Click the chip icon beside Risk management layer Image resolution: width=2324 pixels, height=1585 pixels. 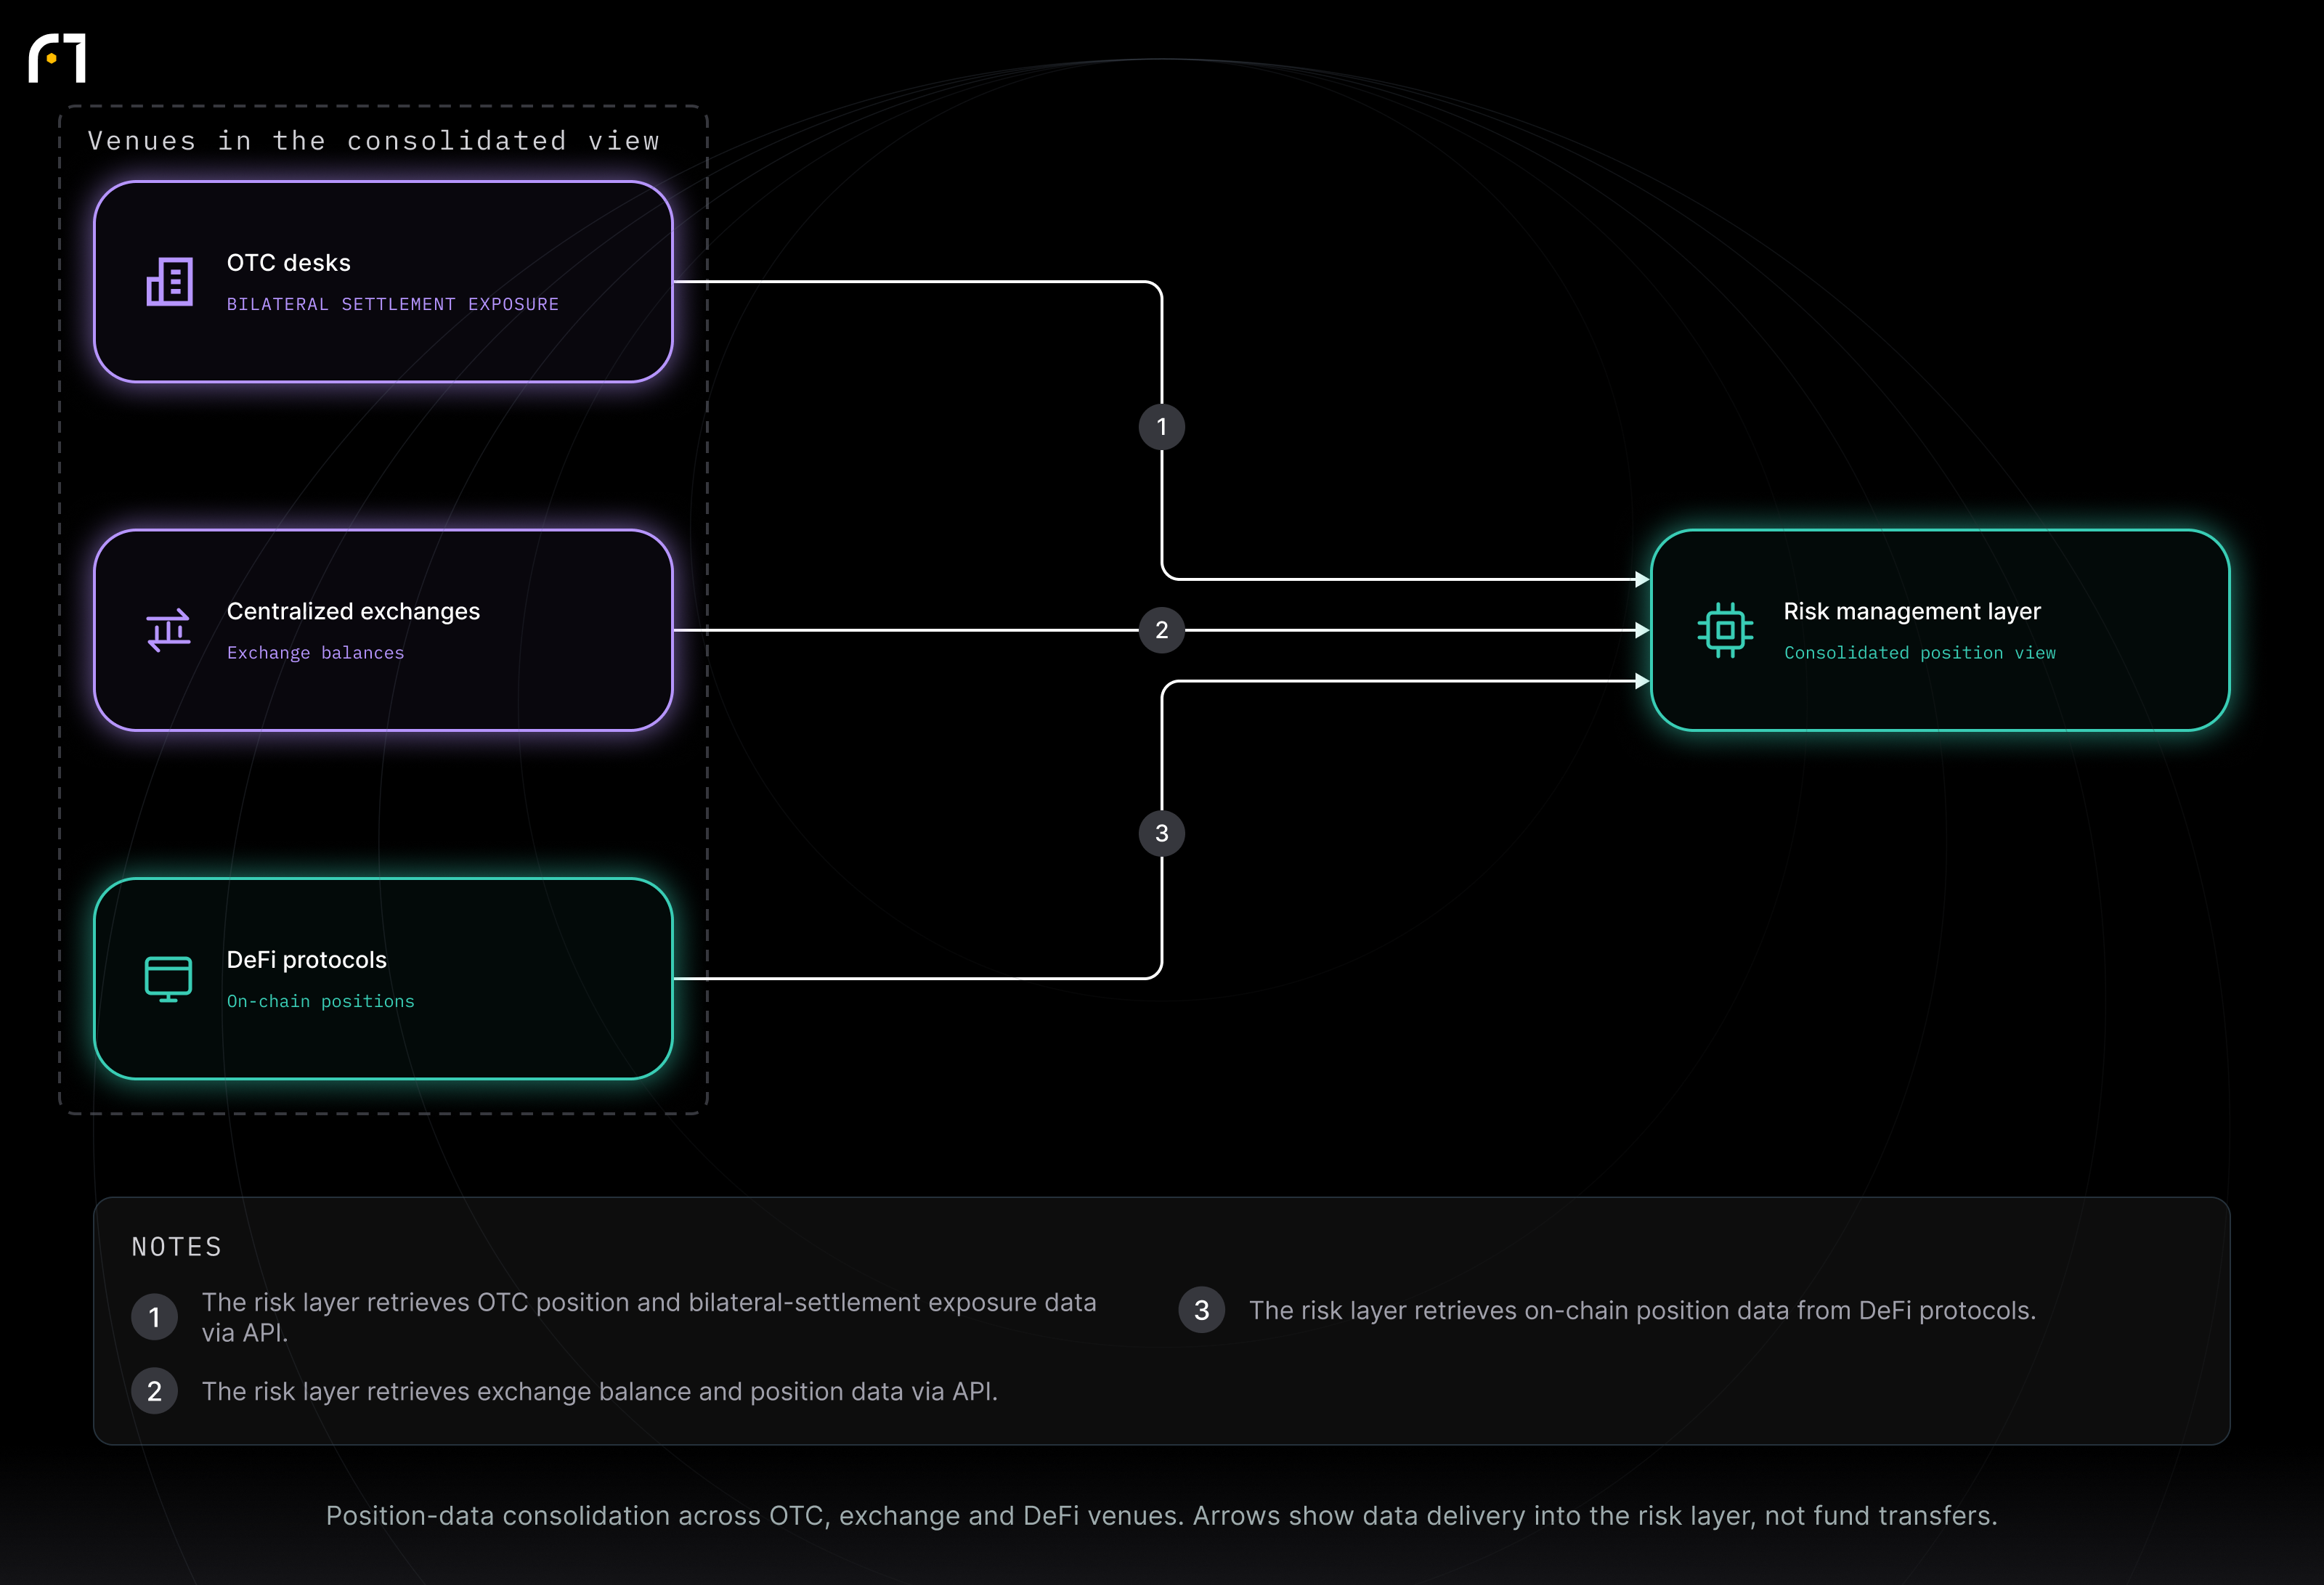click(x=1725, y=630)
